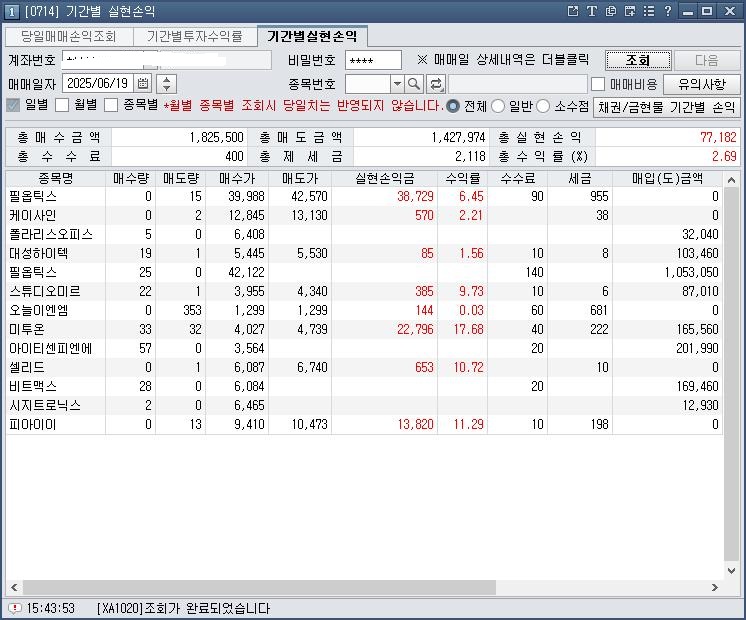Toggle the 일별 checkbox
The width and height of the screenshot is (746, 620).
click(x=13, y=105)
